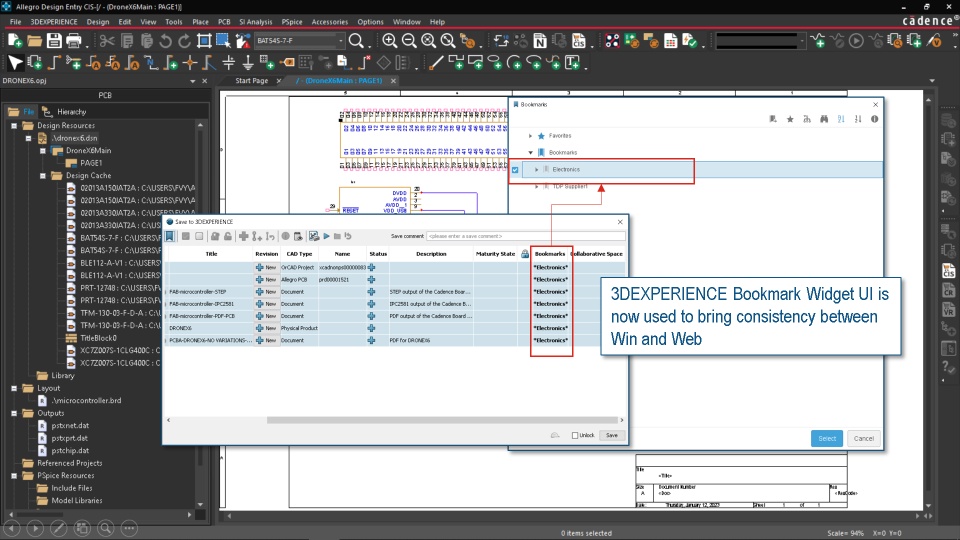Click New revision button for Allegro PCB row
Viewport: 960px width, 540px height.
tap(266, 280)
